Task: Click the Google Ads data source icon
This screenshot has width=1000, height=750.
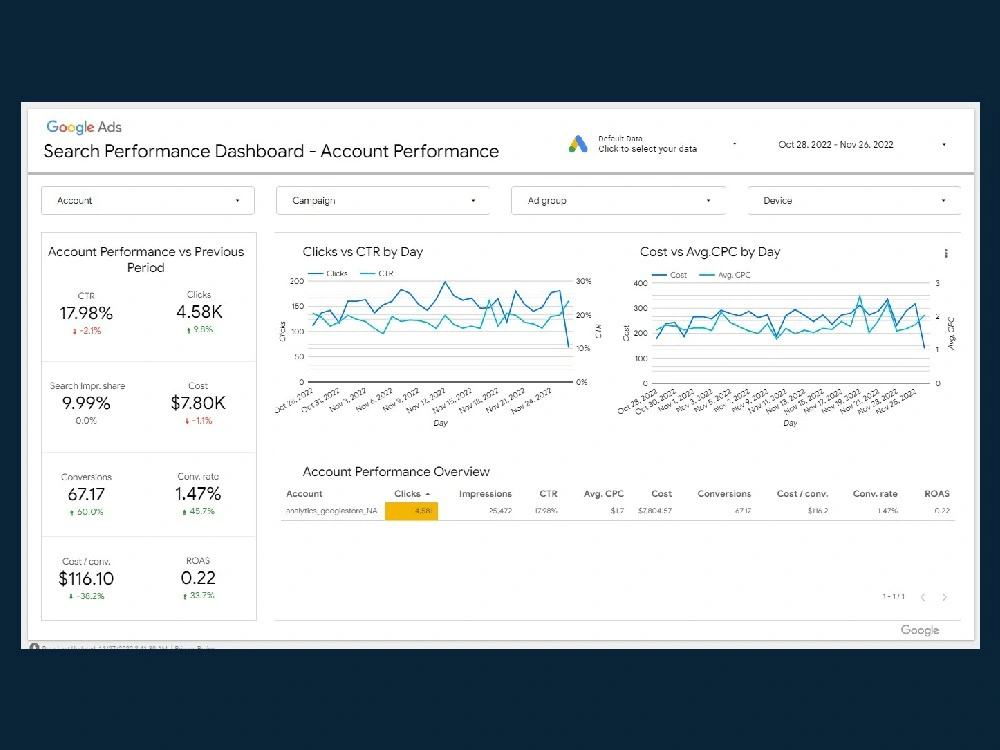Action: [578, 143]
